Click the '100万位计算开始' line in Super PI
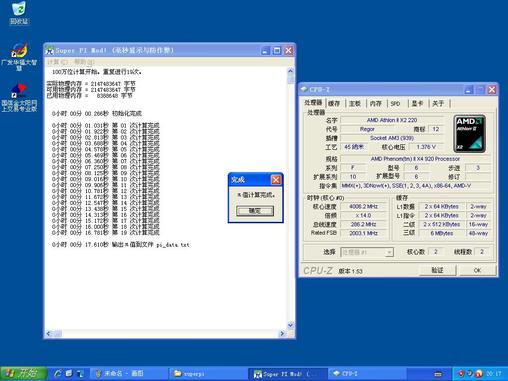Image resolution: width=508 pixels, height=381 pixels. click(97, 72)
